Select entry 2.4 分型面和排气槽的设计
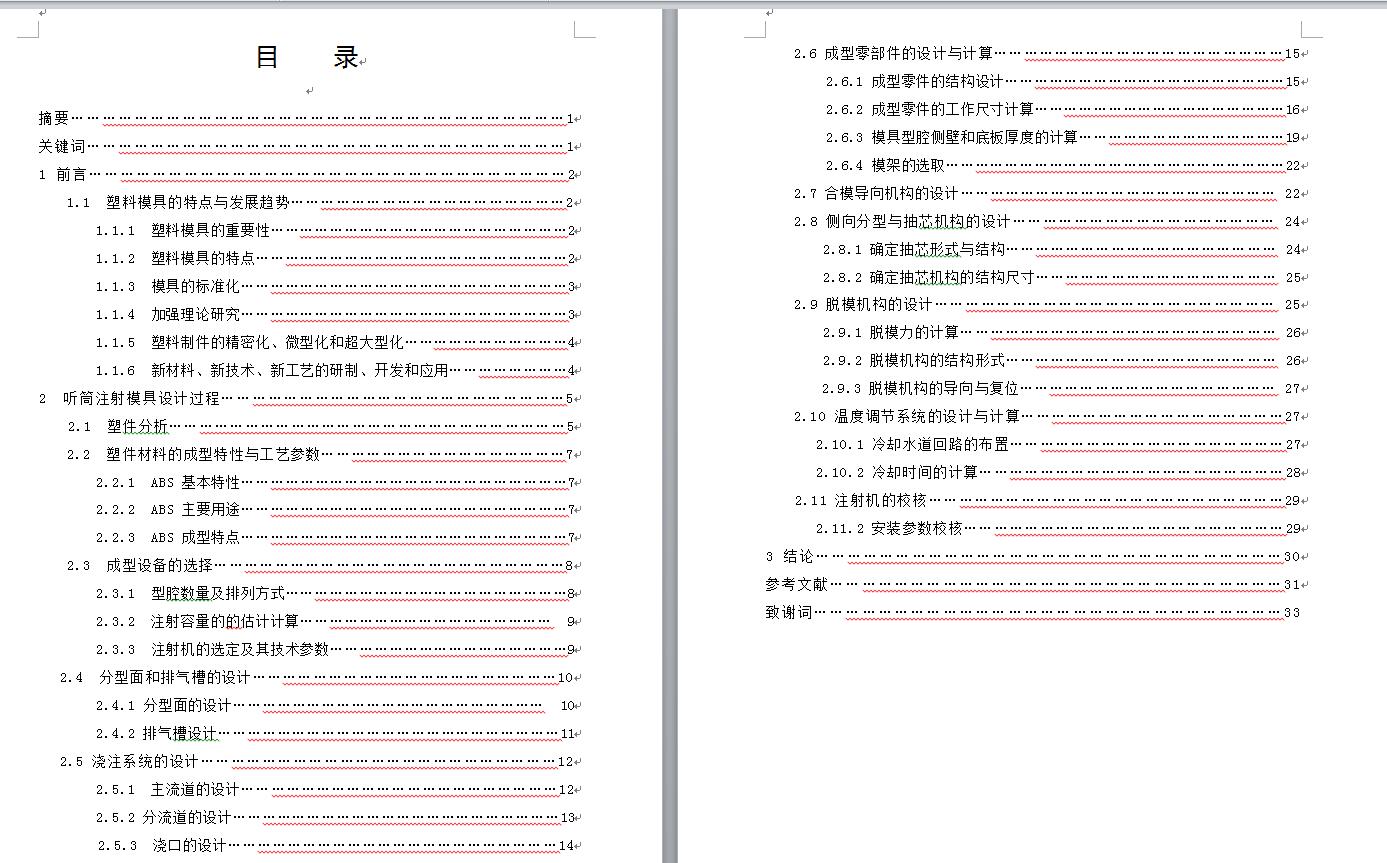The image size is (1387, 863). pyautogui.click(x=317, y=677)
